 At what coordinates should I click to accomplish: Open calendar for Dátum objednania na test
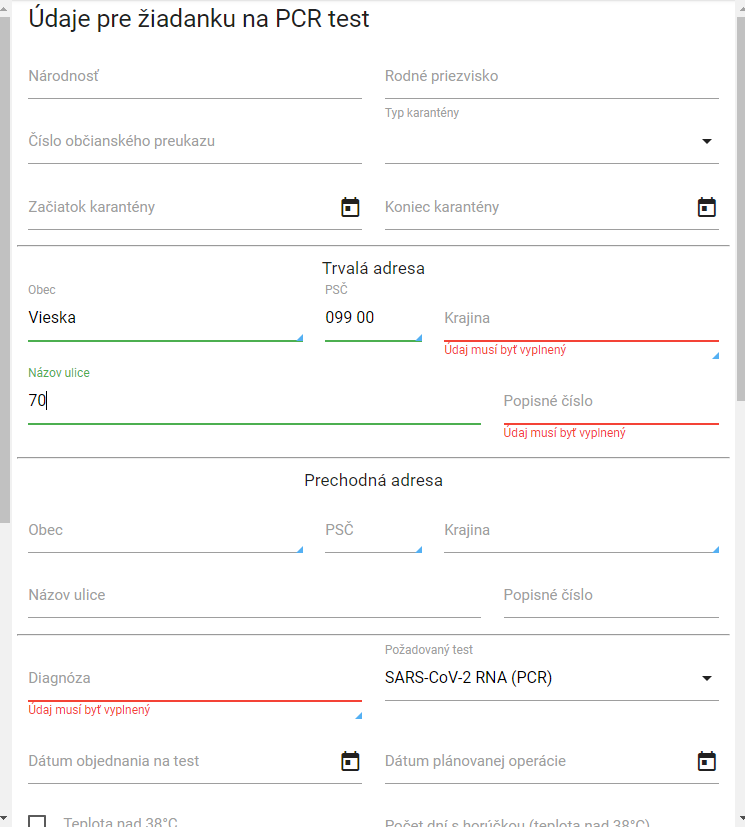(350, 761)
